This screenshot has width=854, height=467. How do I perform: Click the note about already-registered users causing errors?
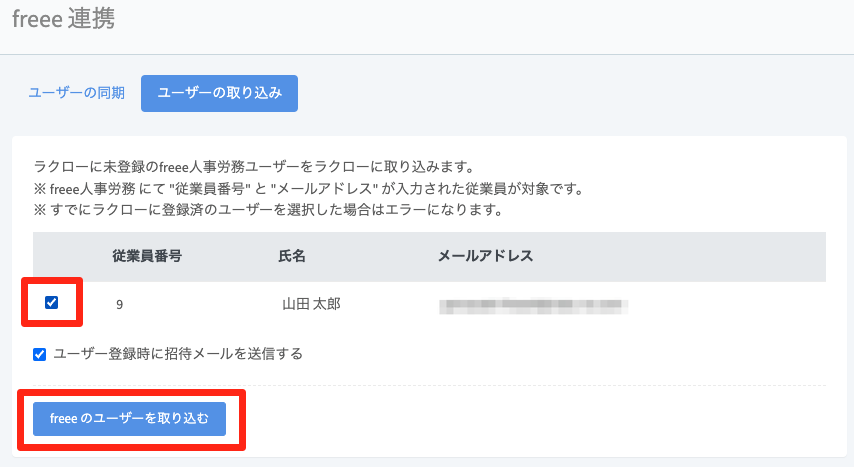268,210
